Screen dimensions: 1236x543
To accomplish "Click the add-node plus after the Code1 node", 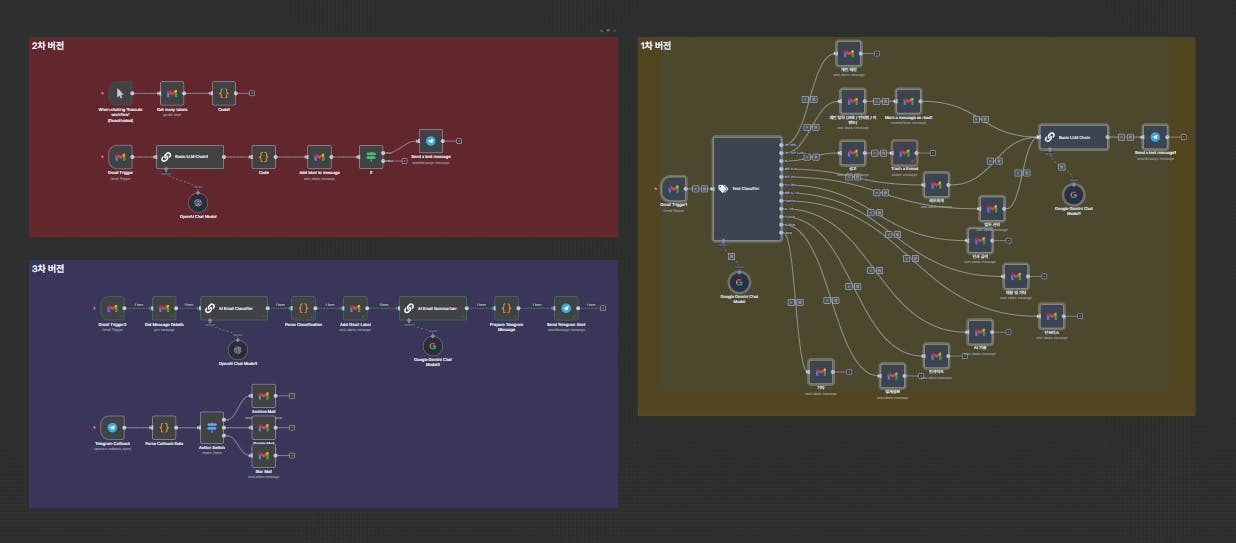I will tap(251, 93).
